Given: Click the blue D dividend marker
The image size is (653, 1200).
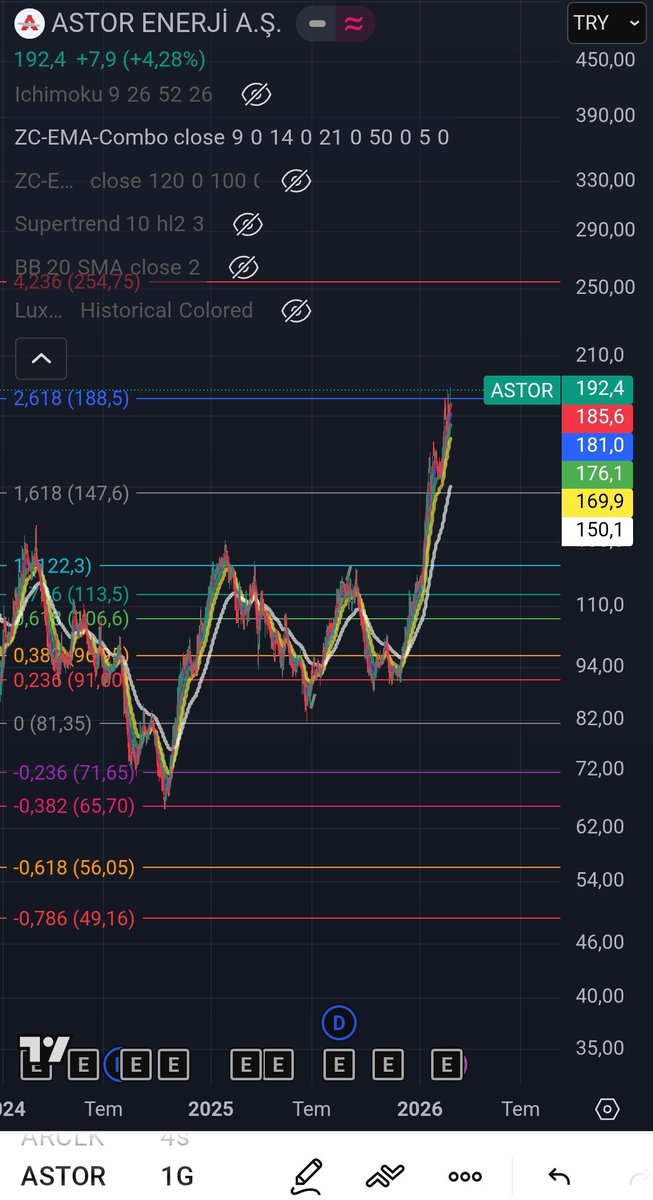Looking at the screenshot, I should point(339,1023).
